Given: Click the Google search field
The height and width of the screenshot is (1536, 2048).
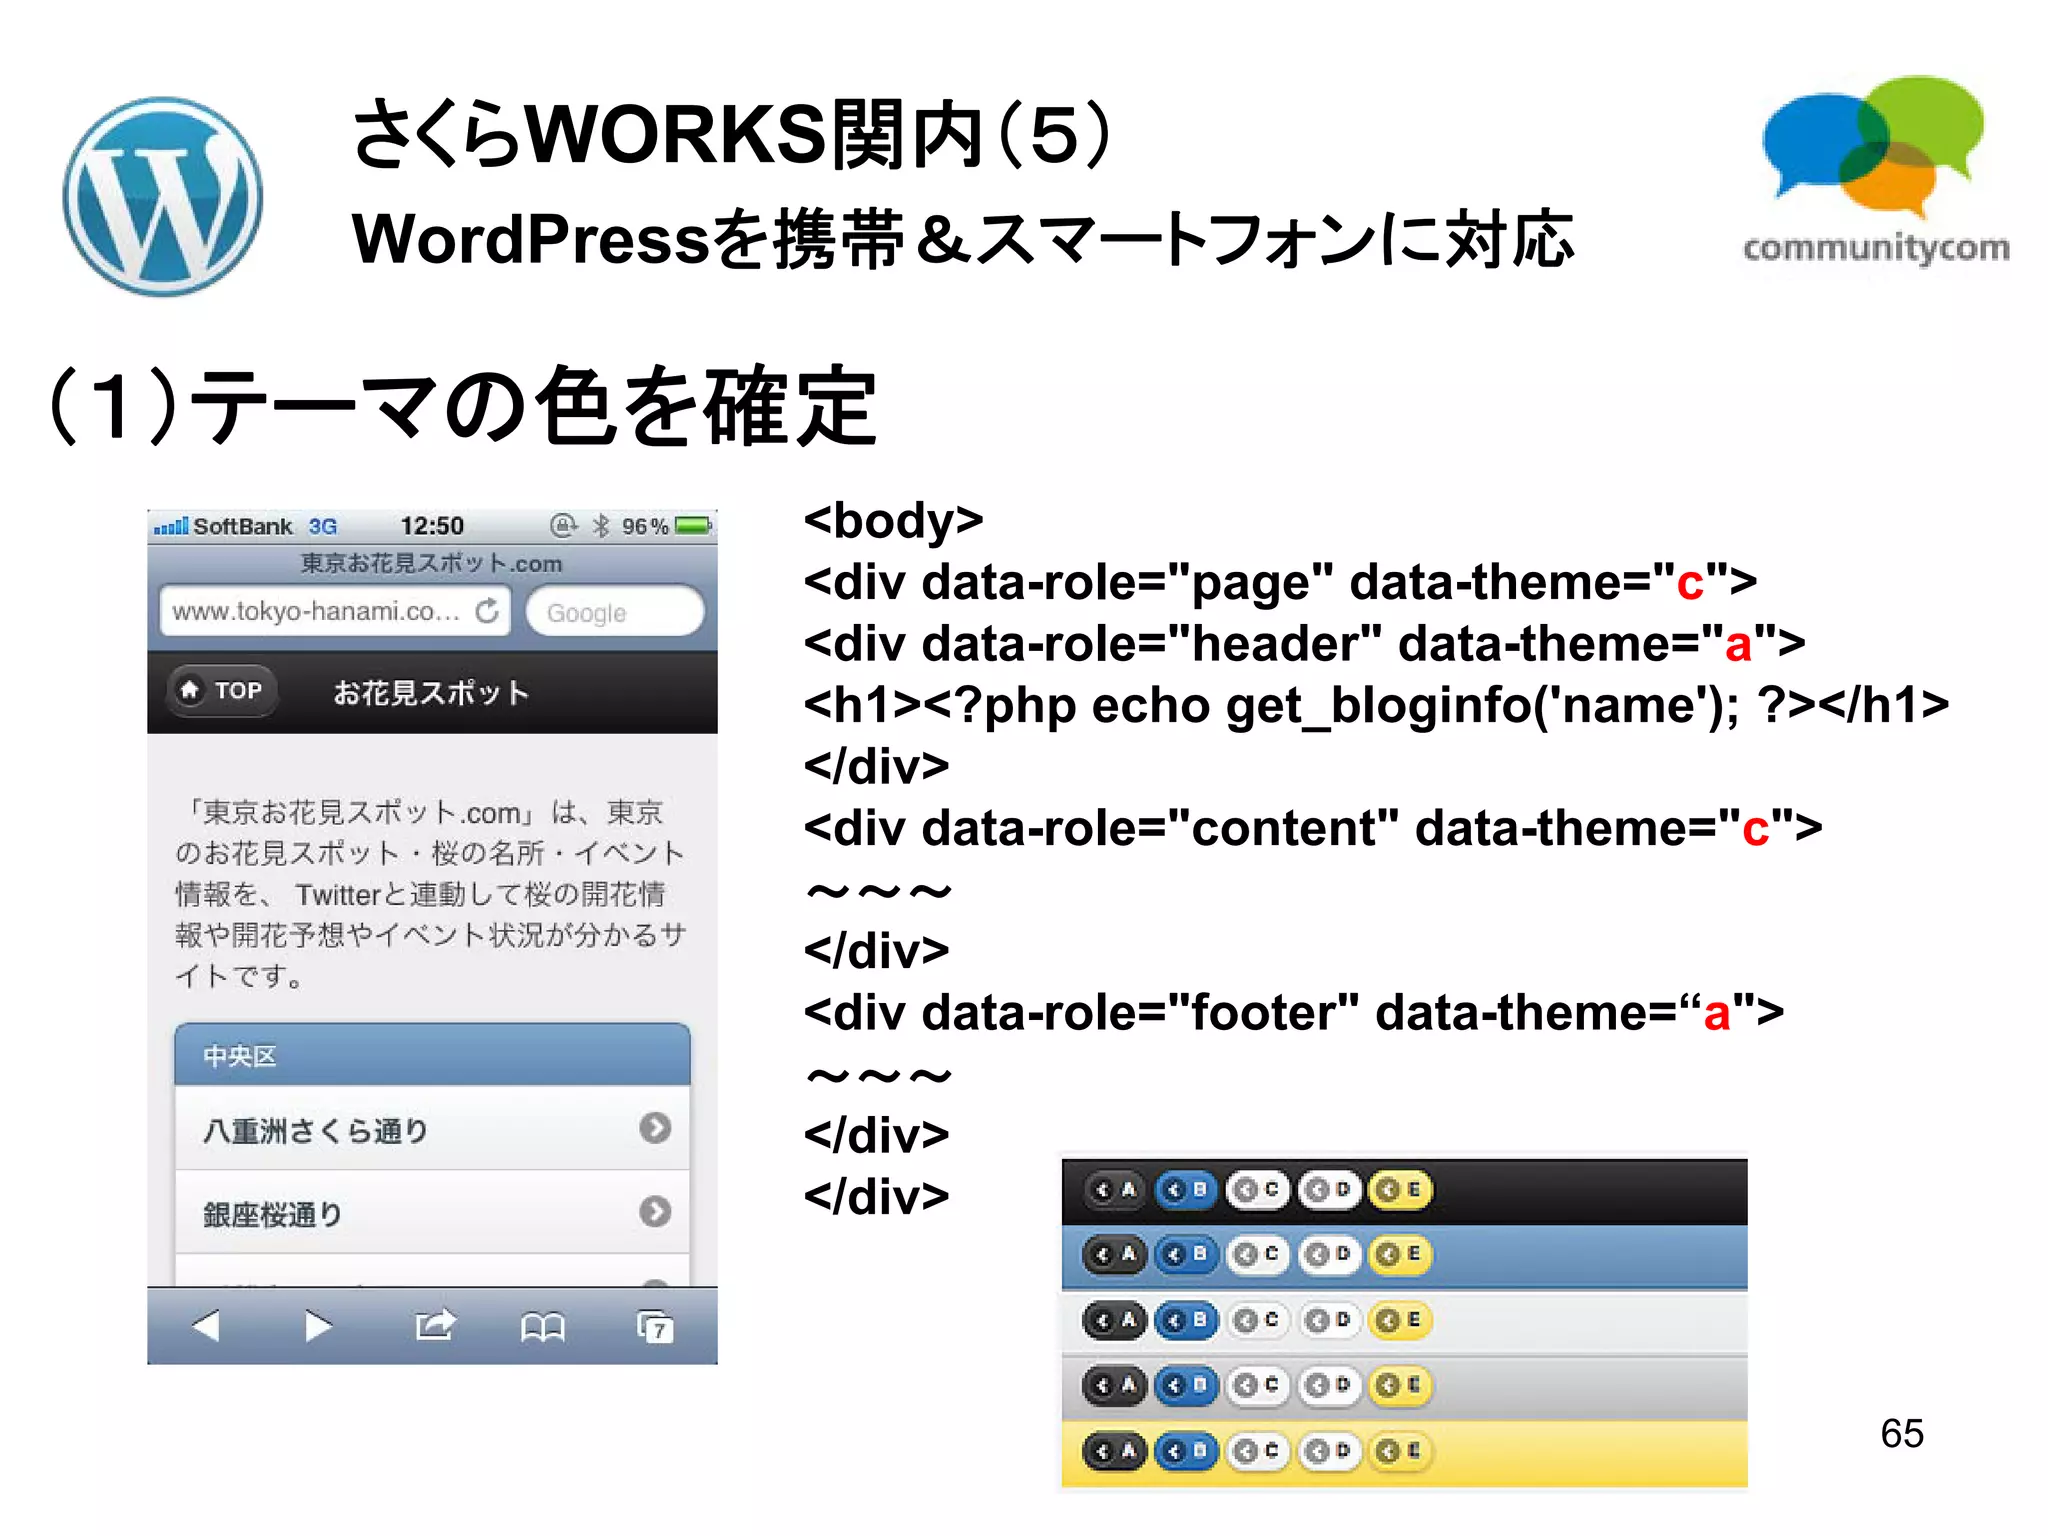Looking at the screenshot, I should click(x=614, y=611).
